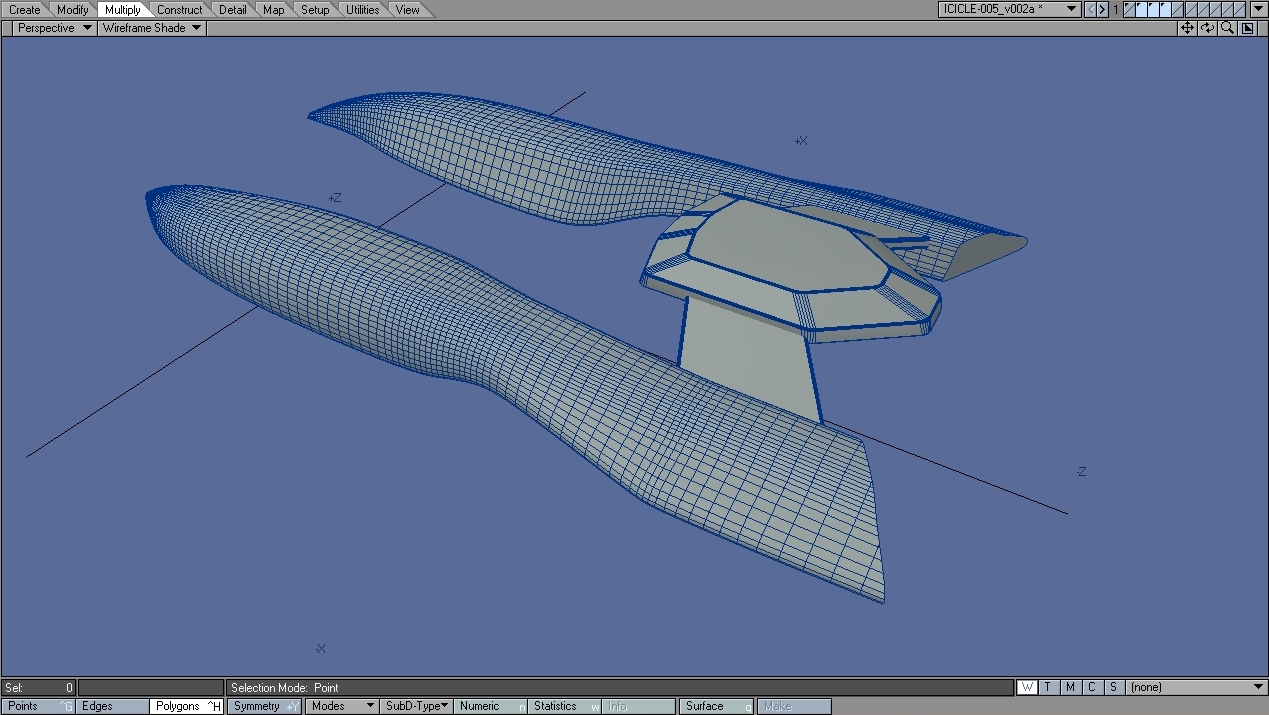Open the Statistics panel
This screenshot has width=1269, height=715.
(564, 706)
